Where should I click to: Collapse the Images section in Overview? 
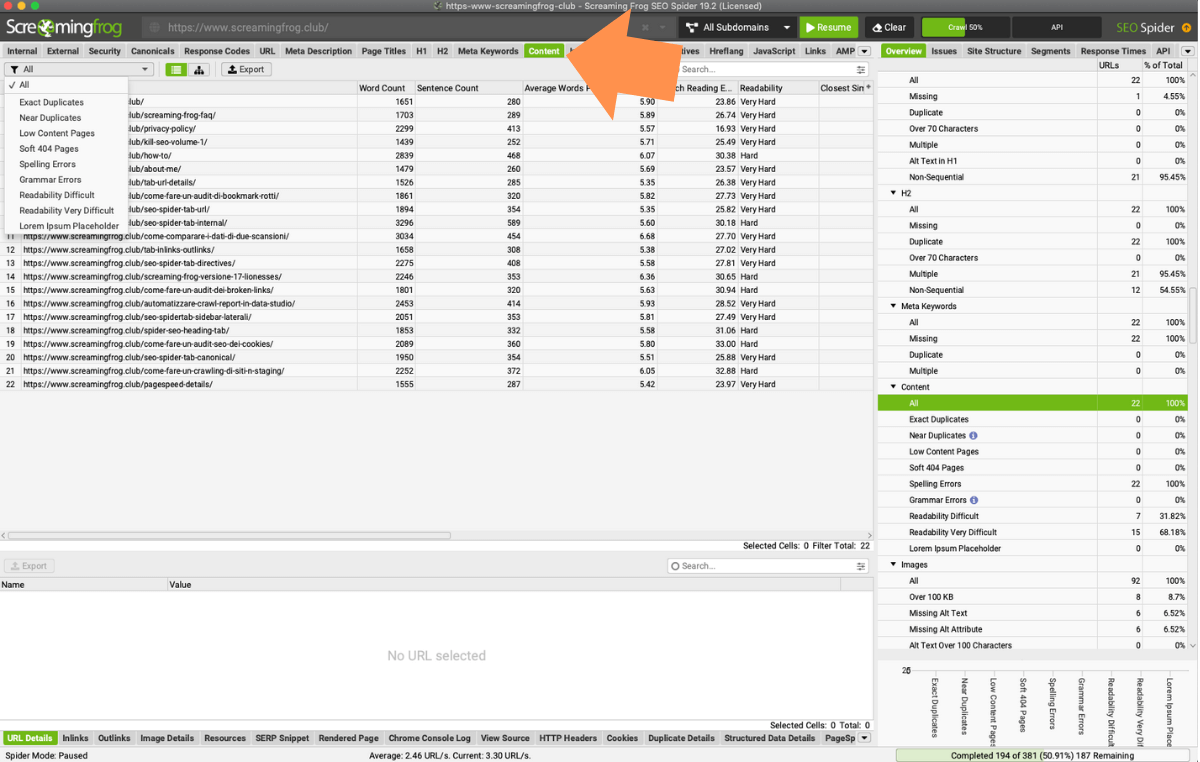point(893,565)
